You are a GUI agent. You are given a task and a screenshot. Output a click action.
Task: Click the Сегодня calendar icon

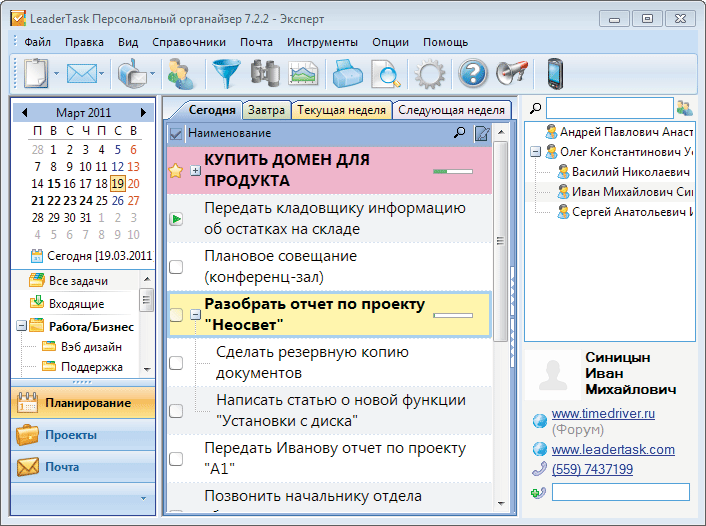(36, 256)
